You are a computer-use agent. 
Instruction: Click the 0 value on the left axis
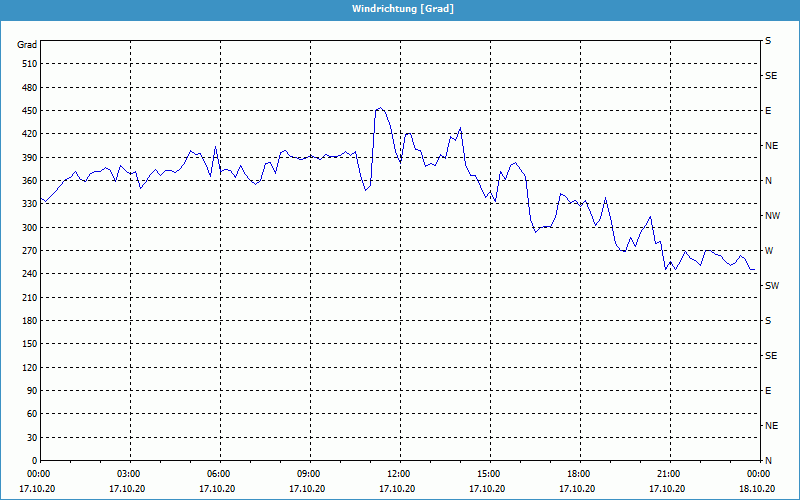tap(34, 461)
